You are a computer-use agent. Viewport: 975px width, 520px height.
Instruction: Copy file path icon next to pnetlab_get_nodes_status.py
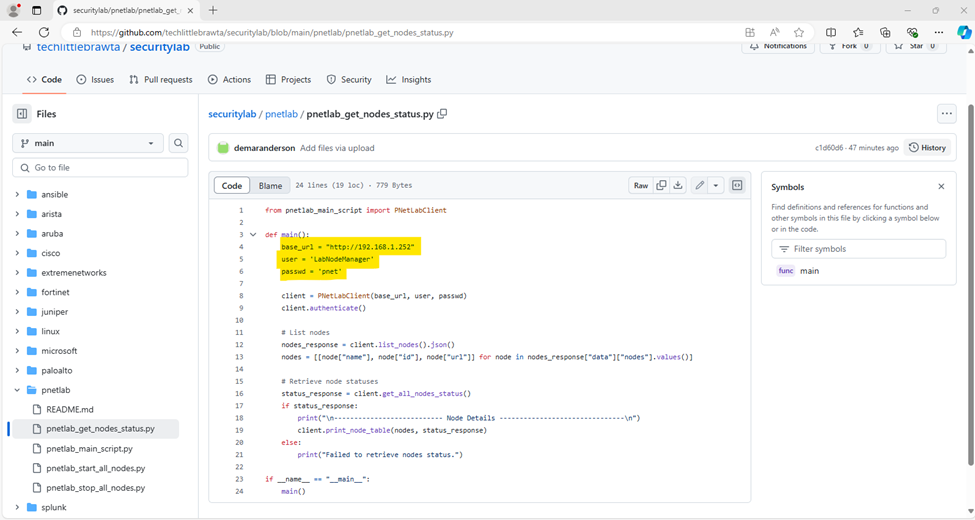point(442,114)
